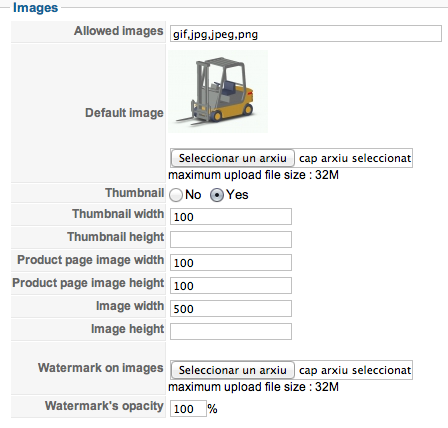This screenshot has width=448, height=428.
Task: Choose a file for Default image
Action: coord(233,158)
